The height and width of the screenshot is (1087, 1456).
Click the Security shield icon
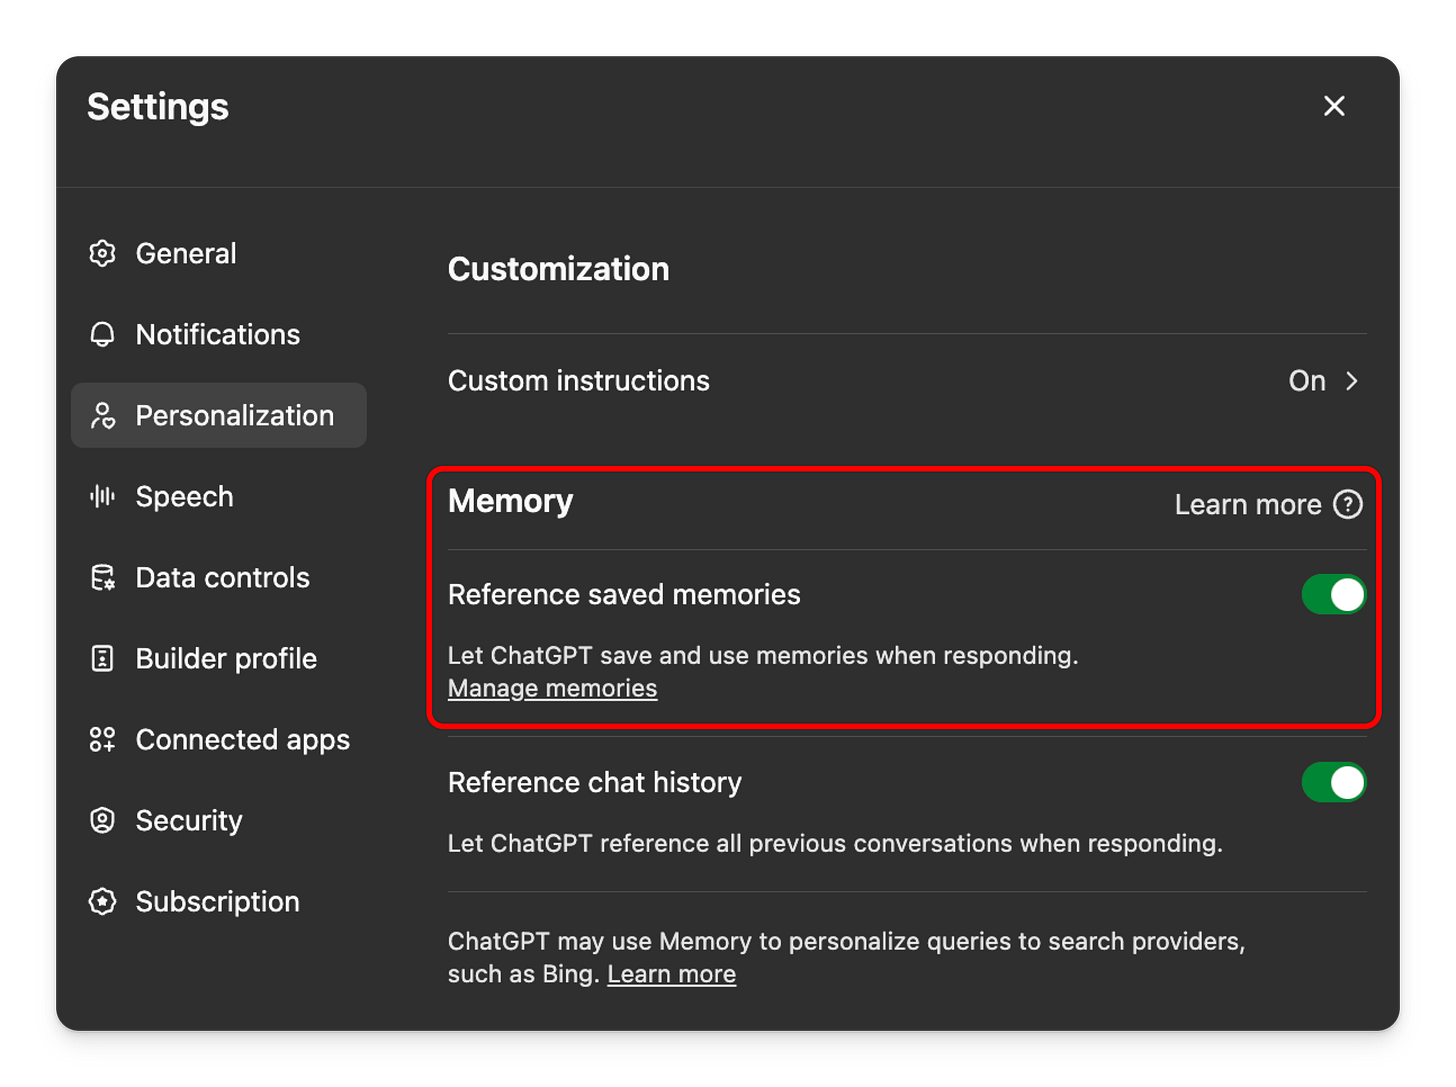tap(102, 820)
